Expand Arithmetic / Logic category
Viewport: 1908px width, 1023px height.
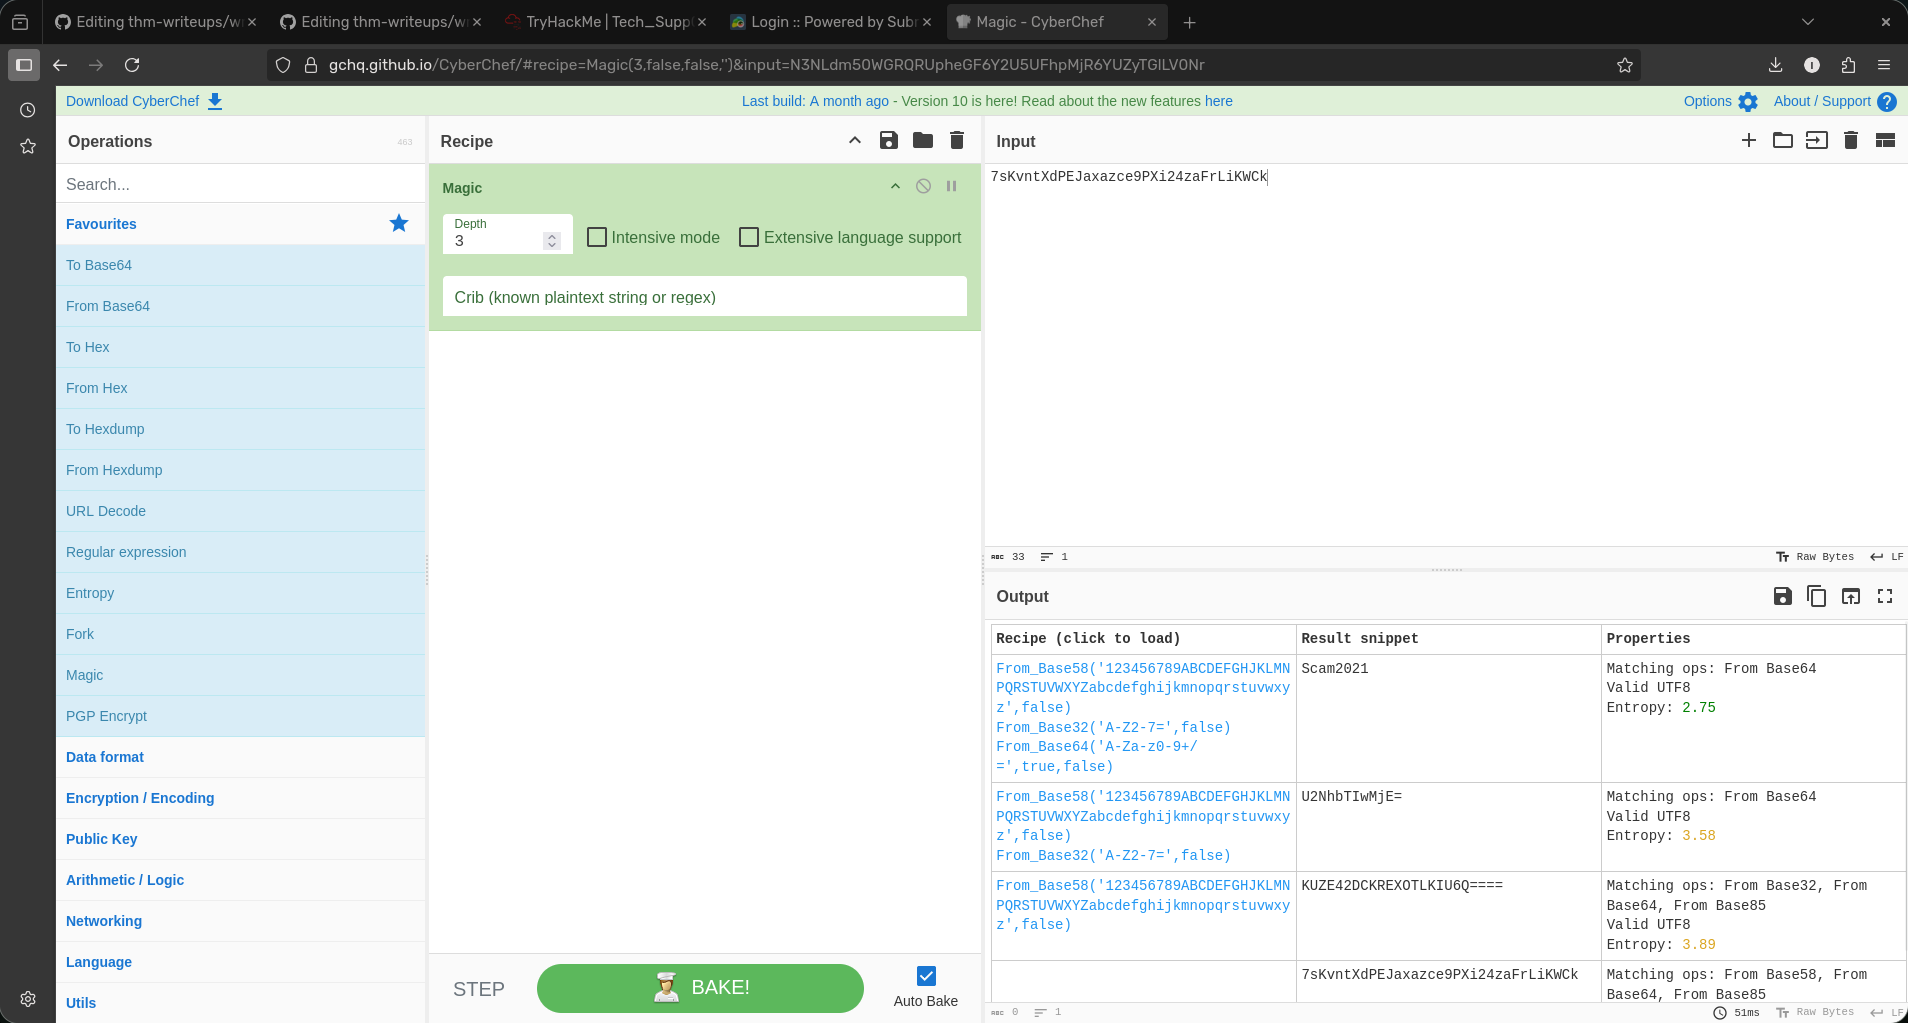(x=240, y=880)
